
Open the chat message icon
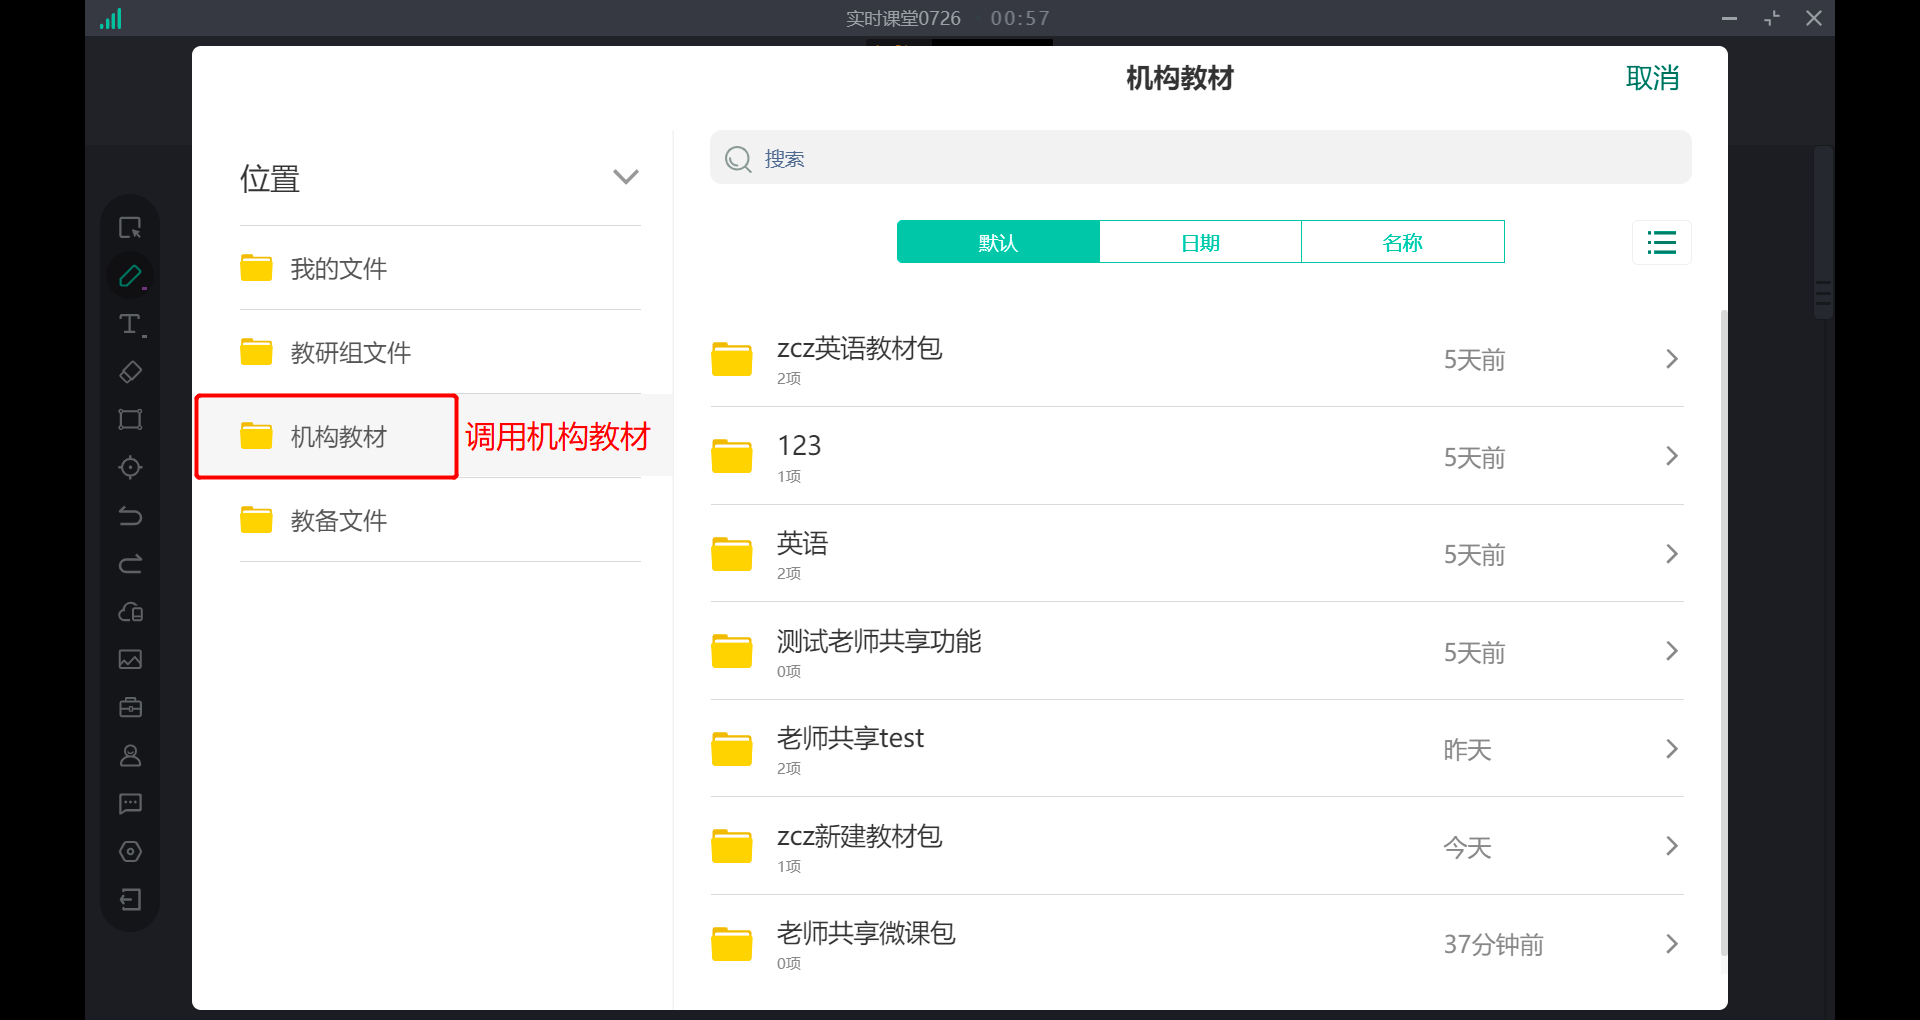(x=130, y=804)
